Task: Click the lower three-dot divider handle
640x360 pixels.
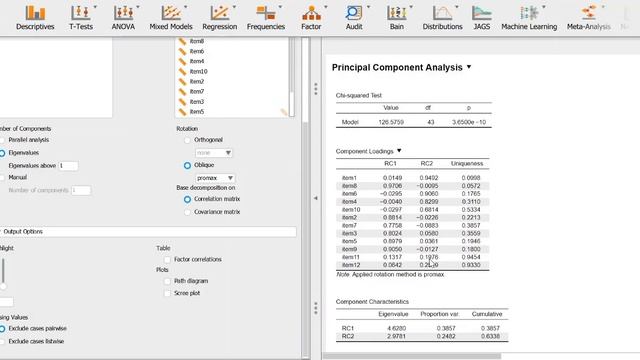Action: click(x=316, y=308)
